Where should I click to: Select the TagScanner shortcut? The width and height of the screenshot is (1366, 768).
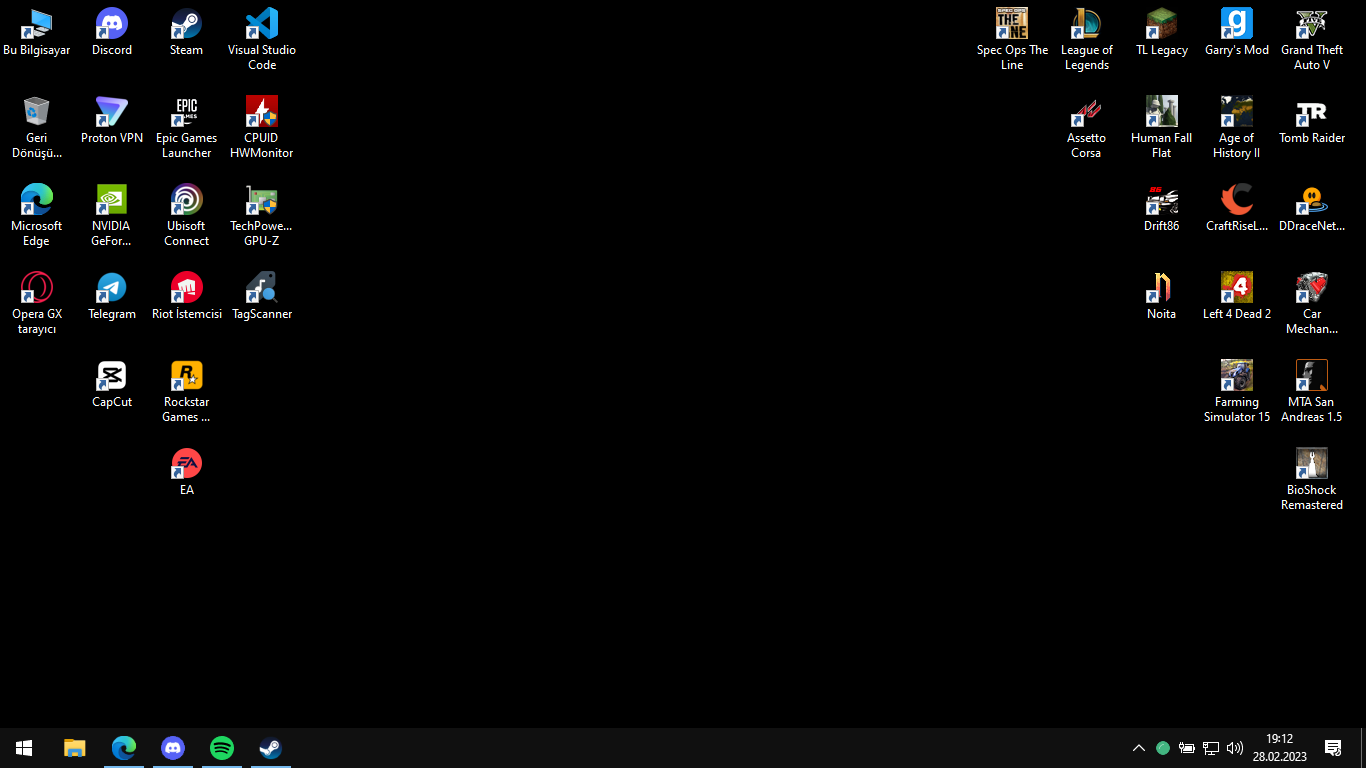click(262, 297)
